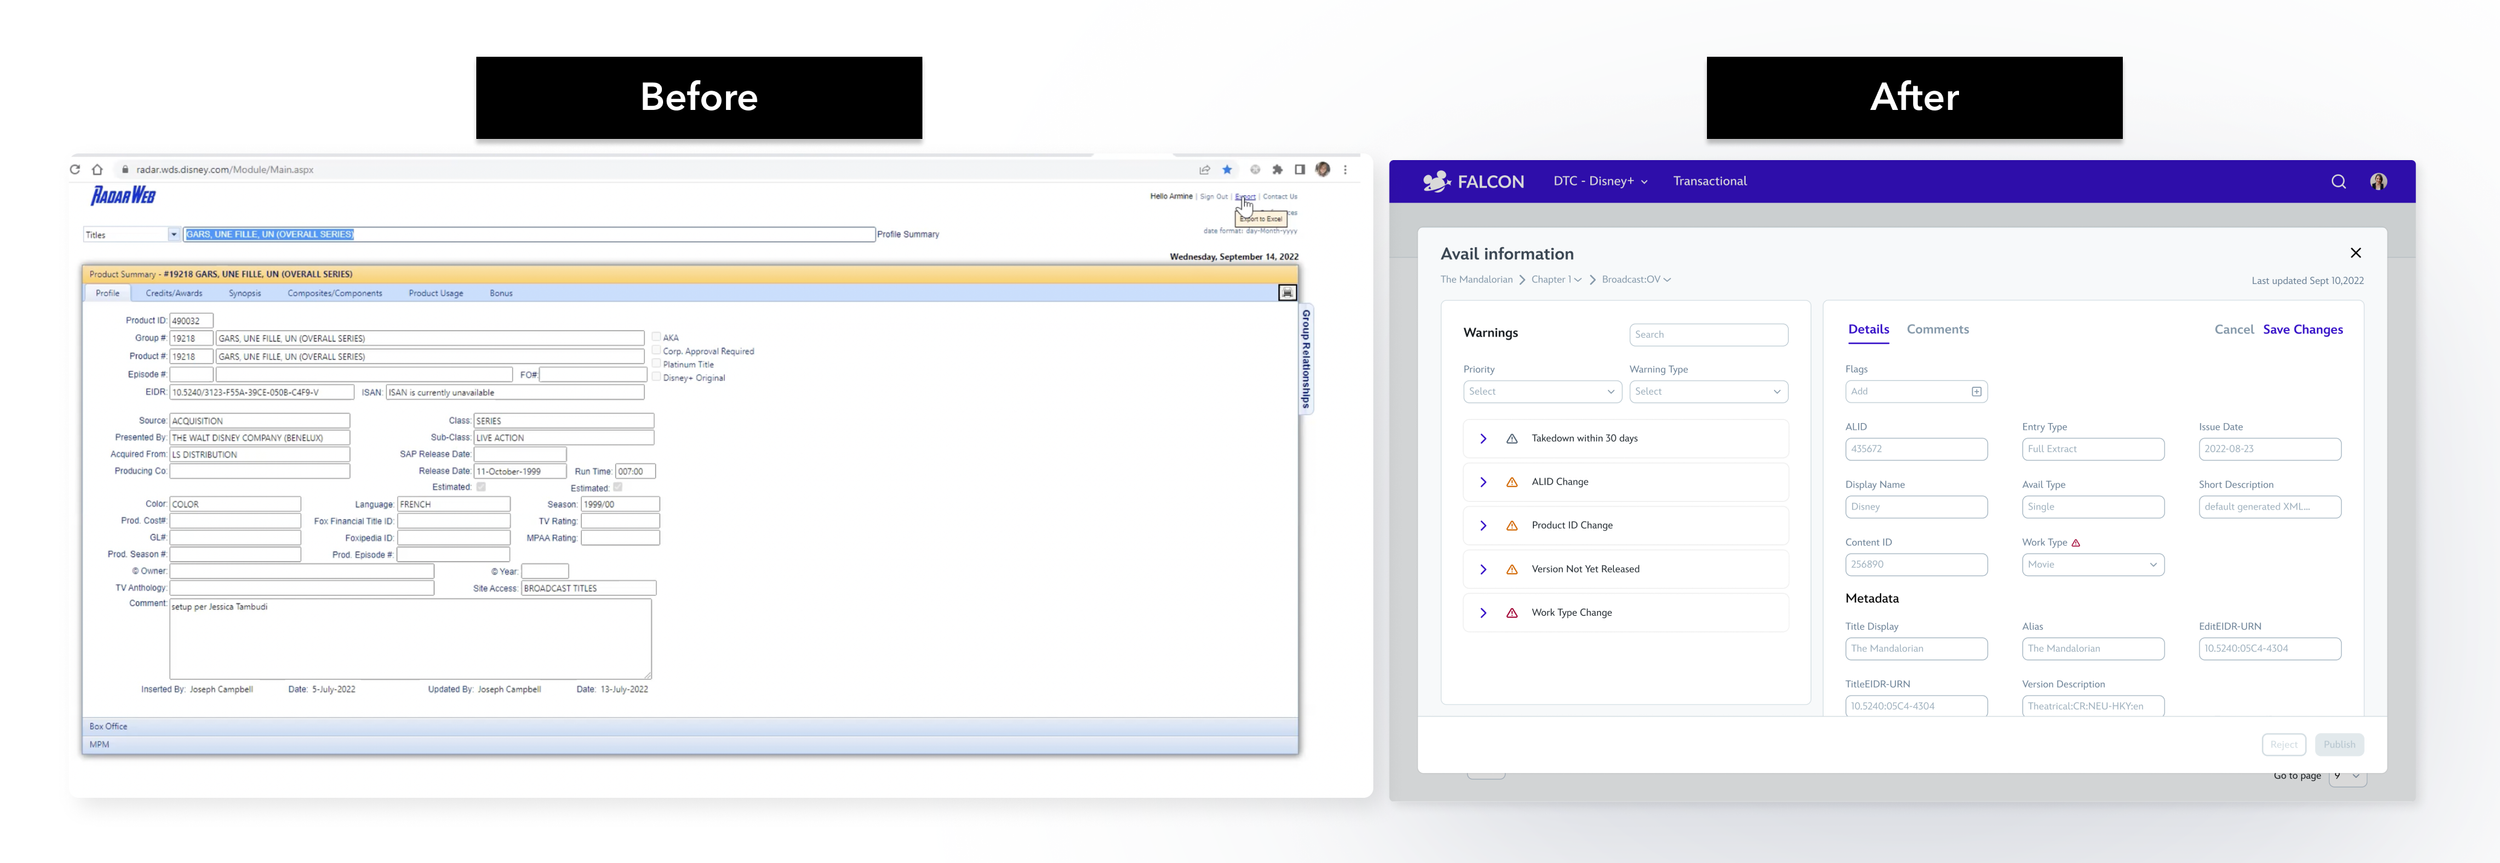The width and height of the screenshot is (2500, 863).
Task: Select the Details tab in Avail information
Action: click(1868, 330)
